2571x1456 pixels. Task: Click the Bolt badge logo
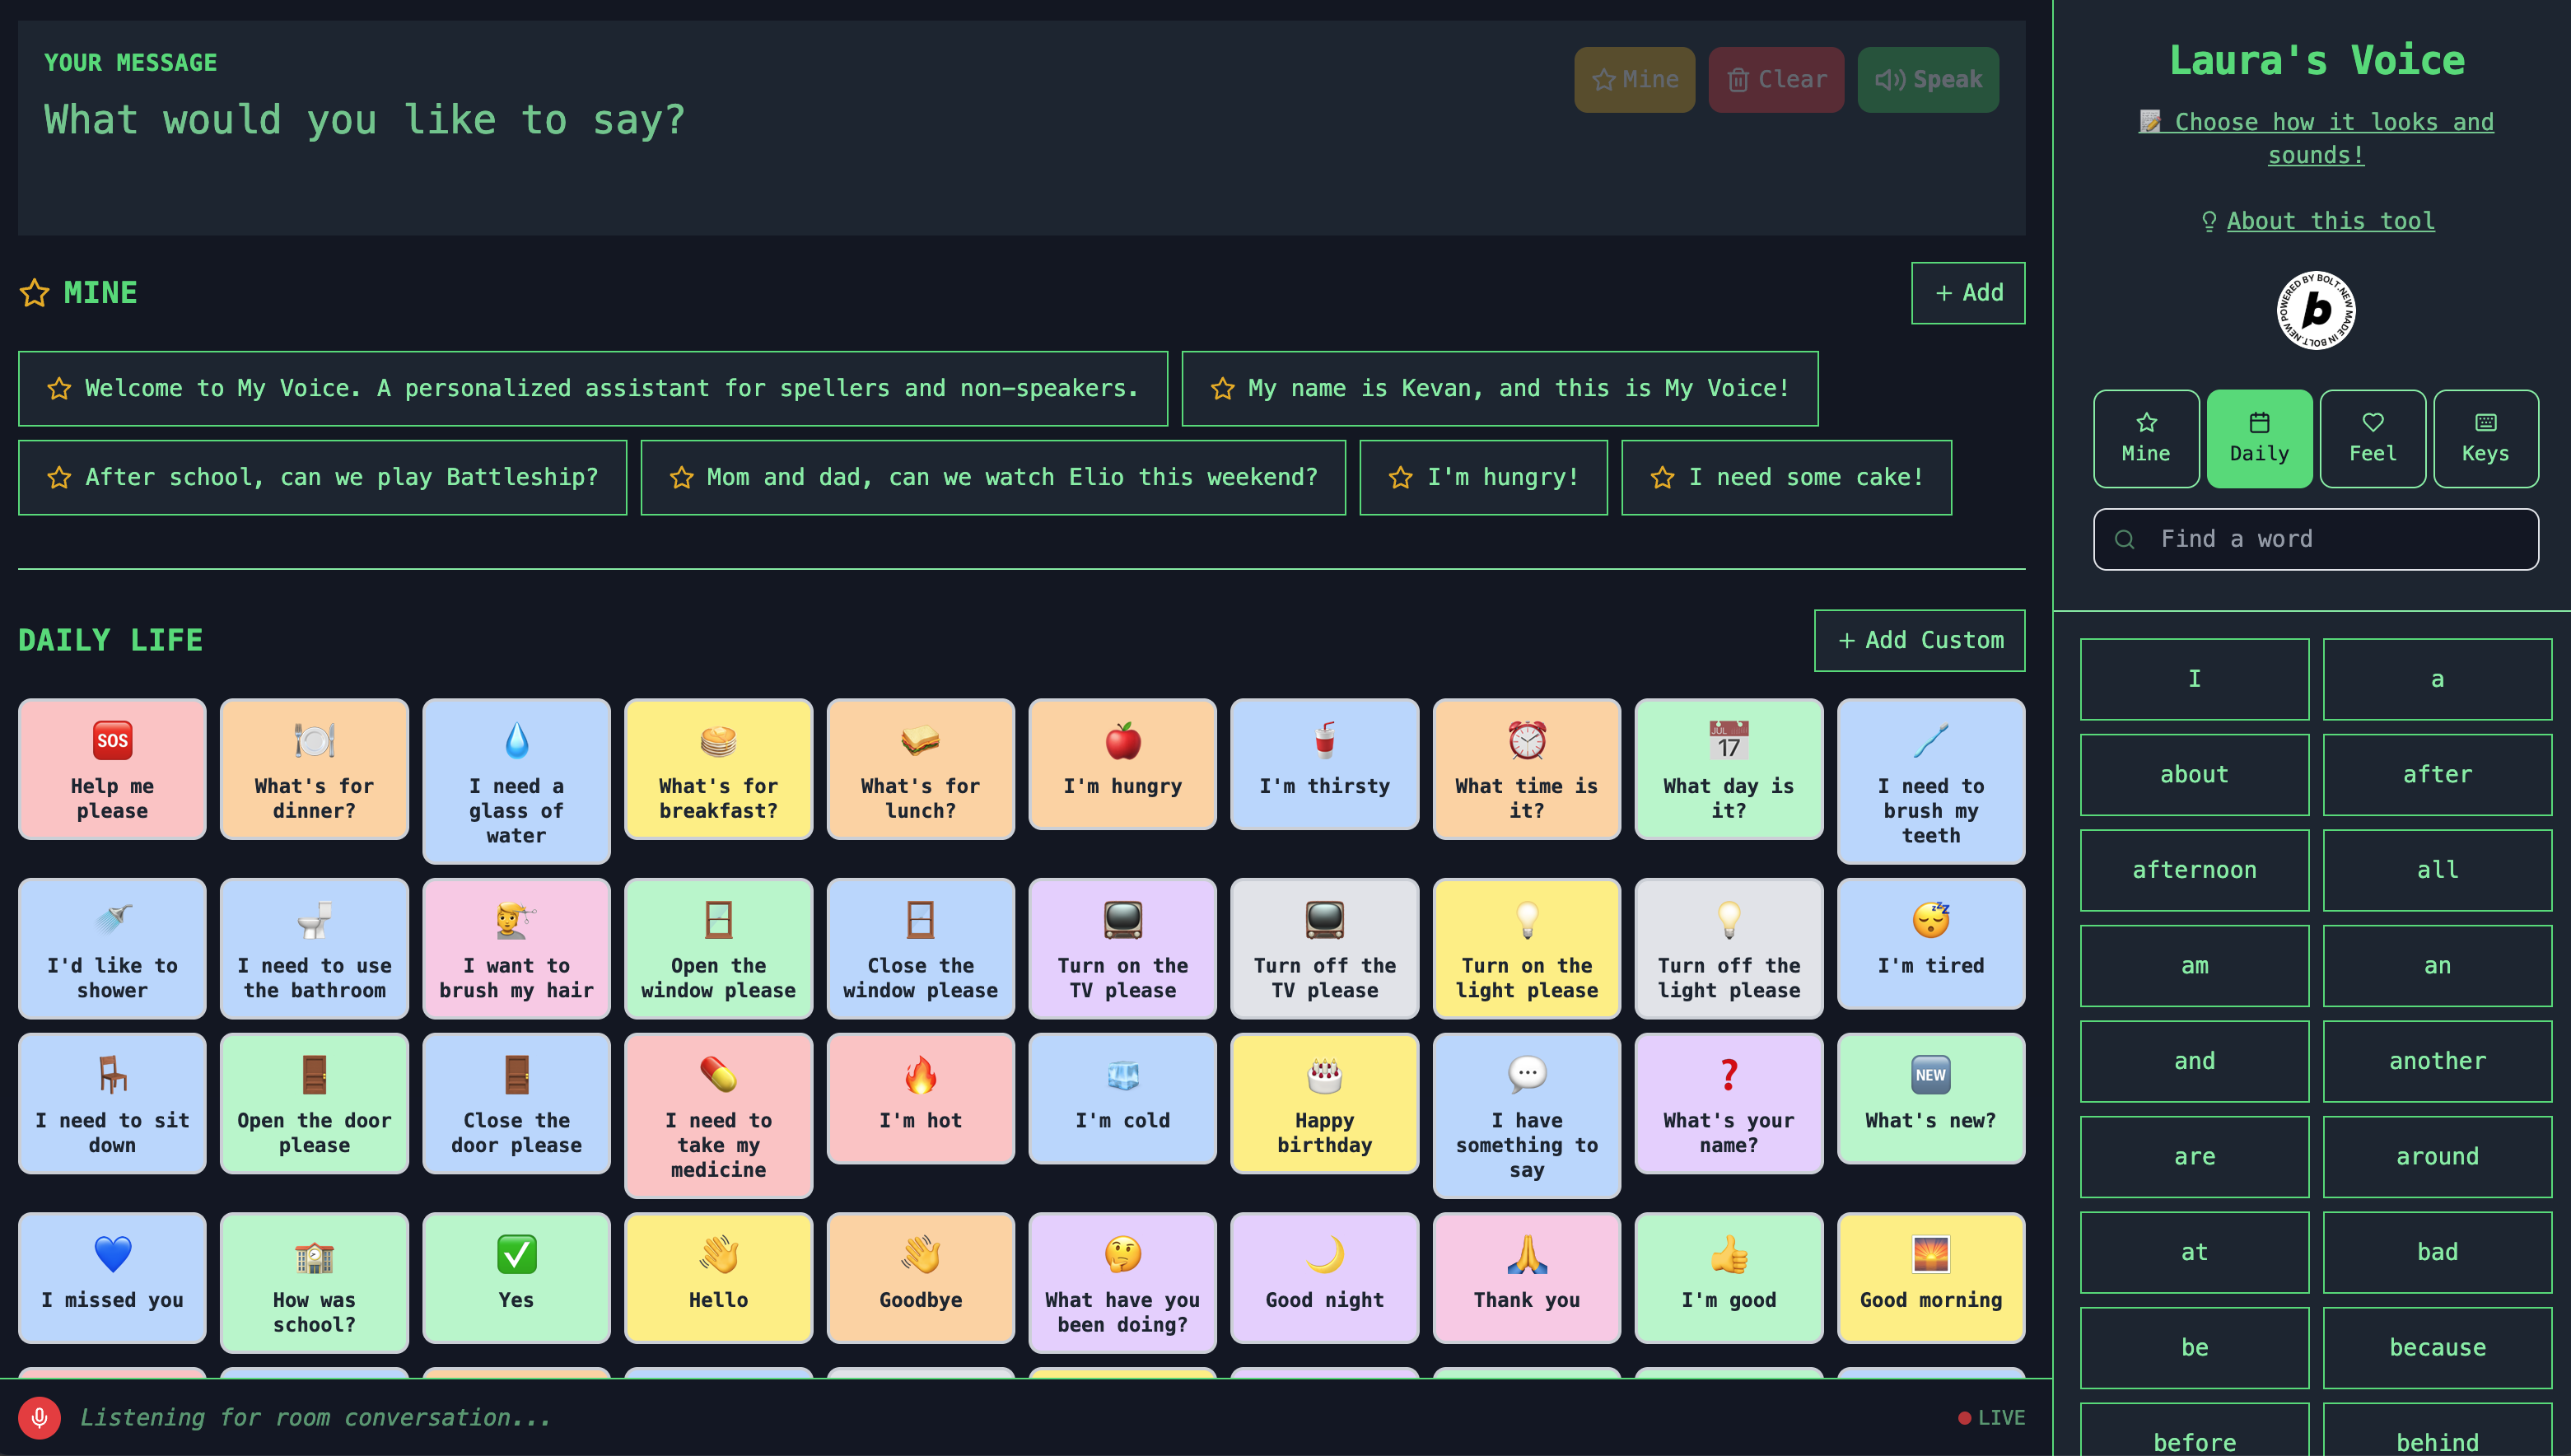tap(2315, 310)
